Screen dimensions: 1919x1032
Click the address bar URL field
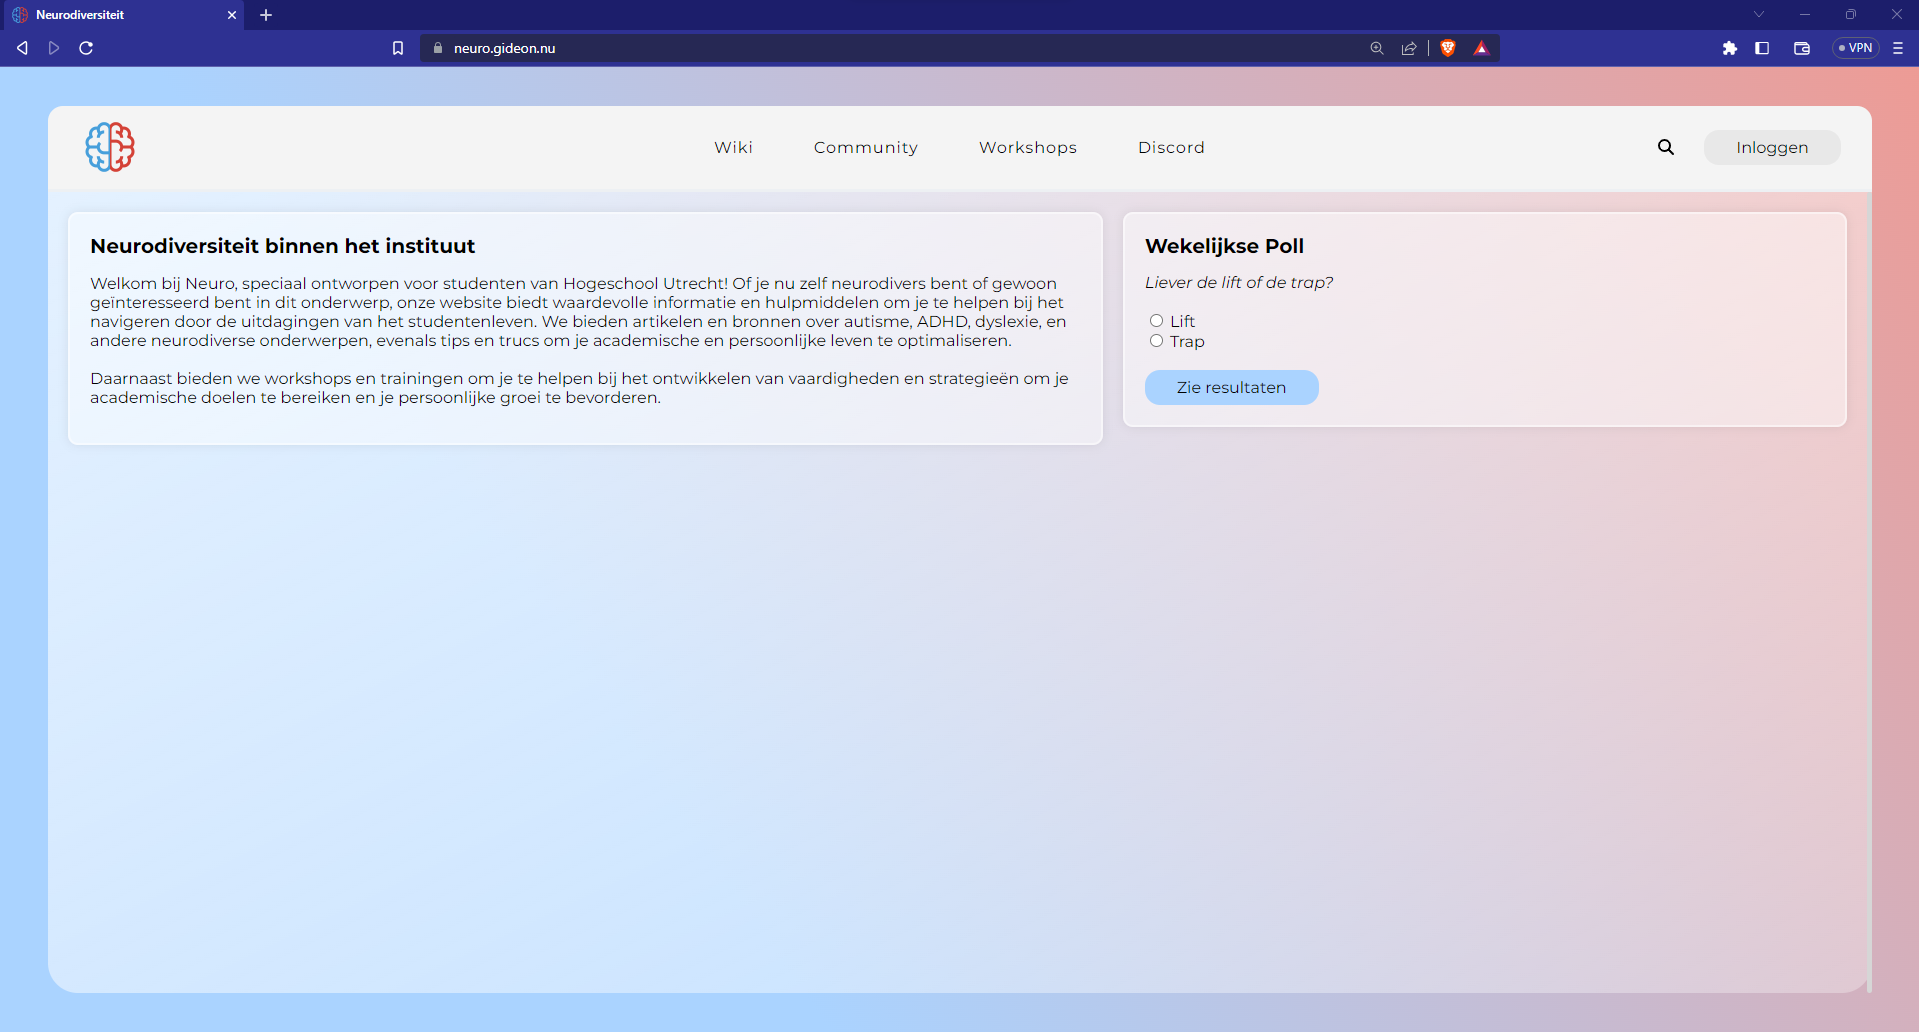click(800, 48)
